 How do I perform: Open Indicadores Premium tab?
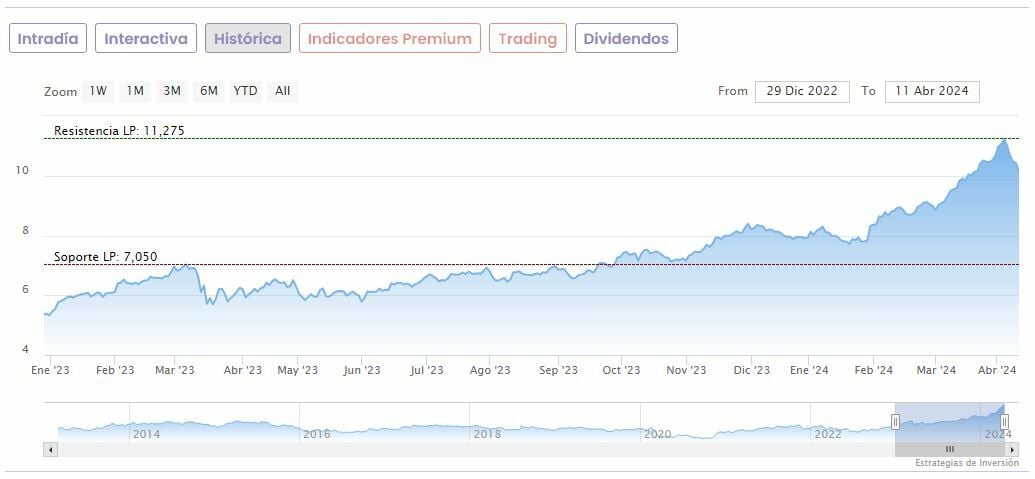click(389, 39)
